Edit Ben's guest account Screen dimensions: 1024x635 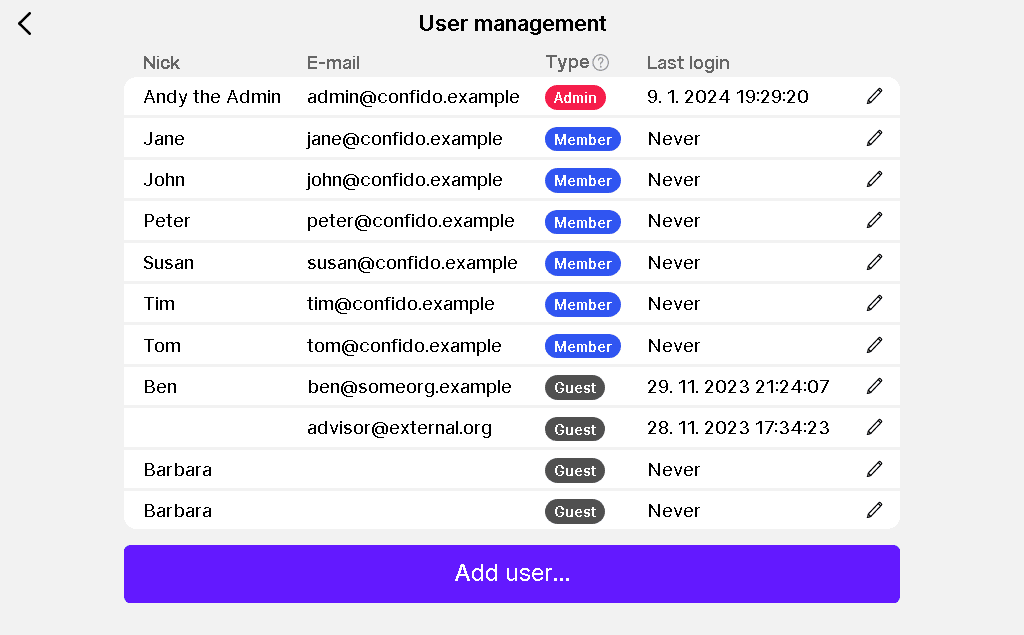point(874,387)
